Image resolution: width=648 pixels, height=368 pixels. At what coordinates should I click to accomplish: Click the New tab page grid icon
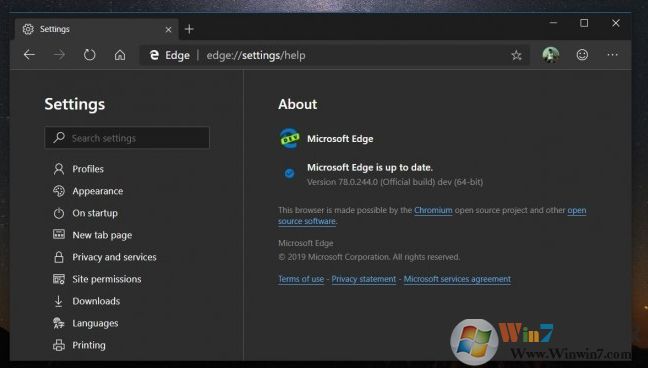pyautogui.click(x=59, y=234)
